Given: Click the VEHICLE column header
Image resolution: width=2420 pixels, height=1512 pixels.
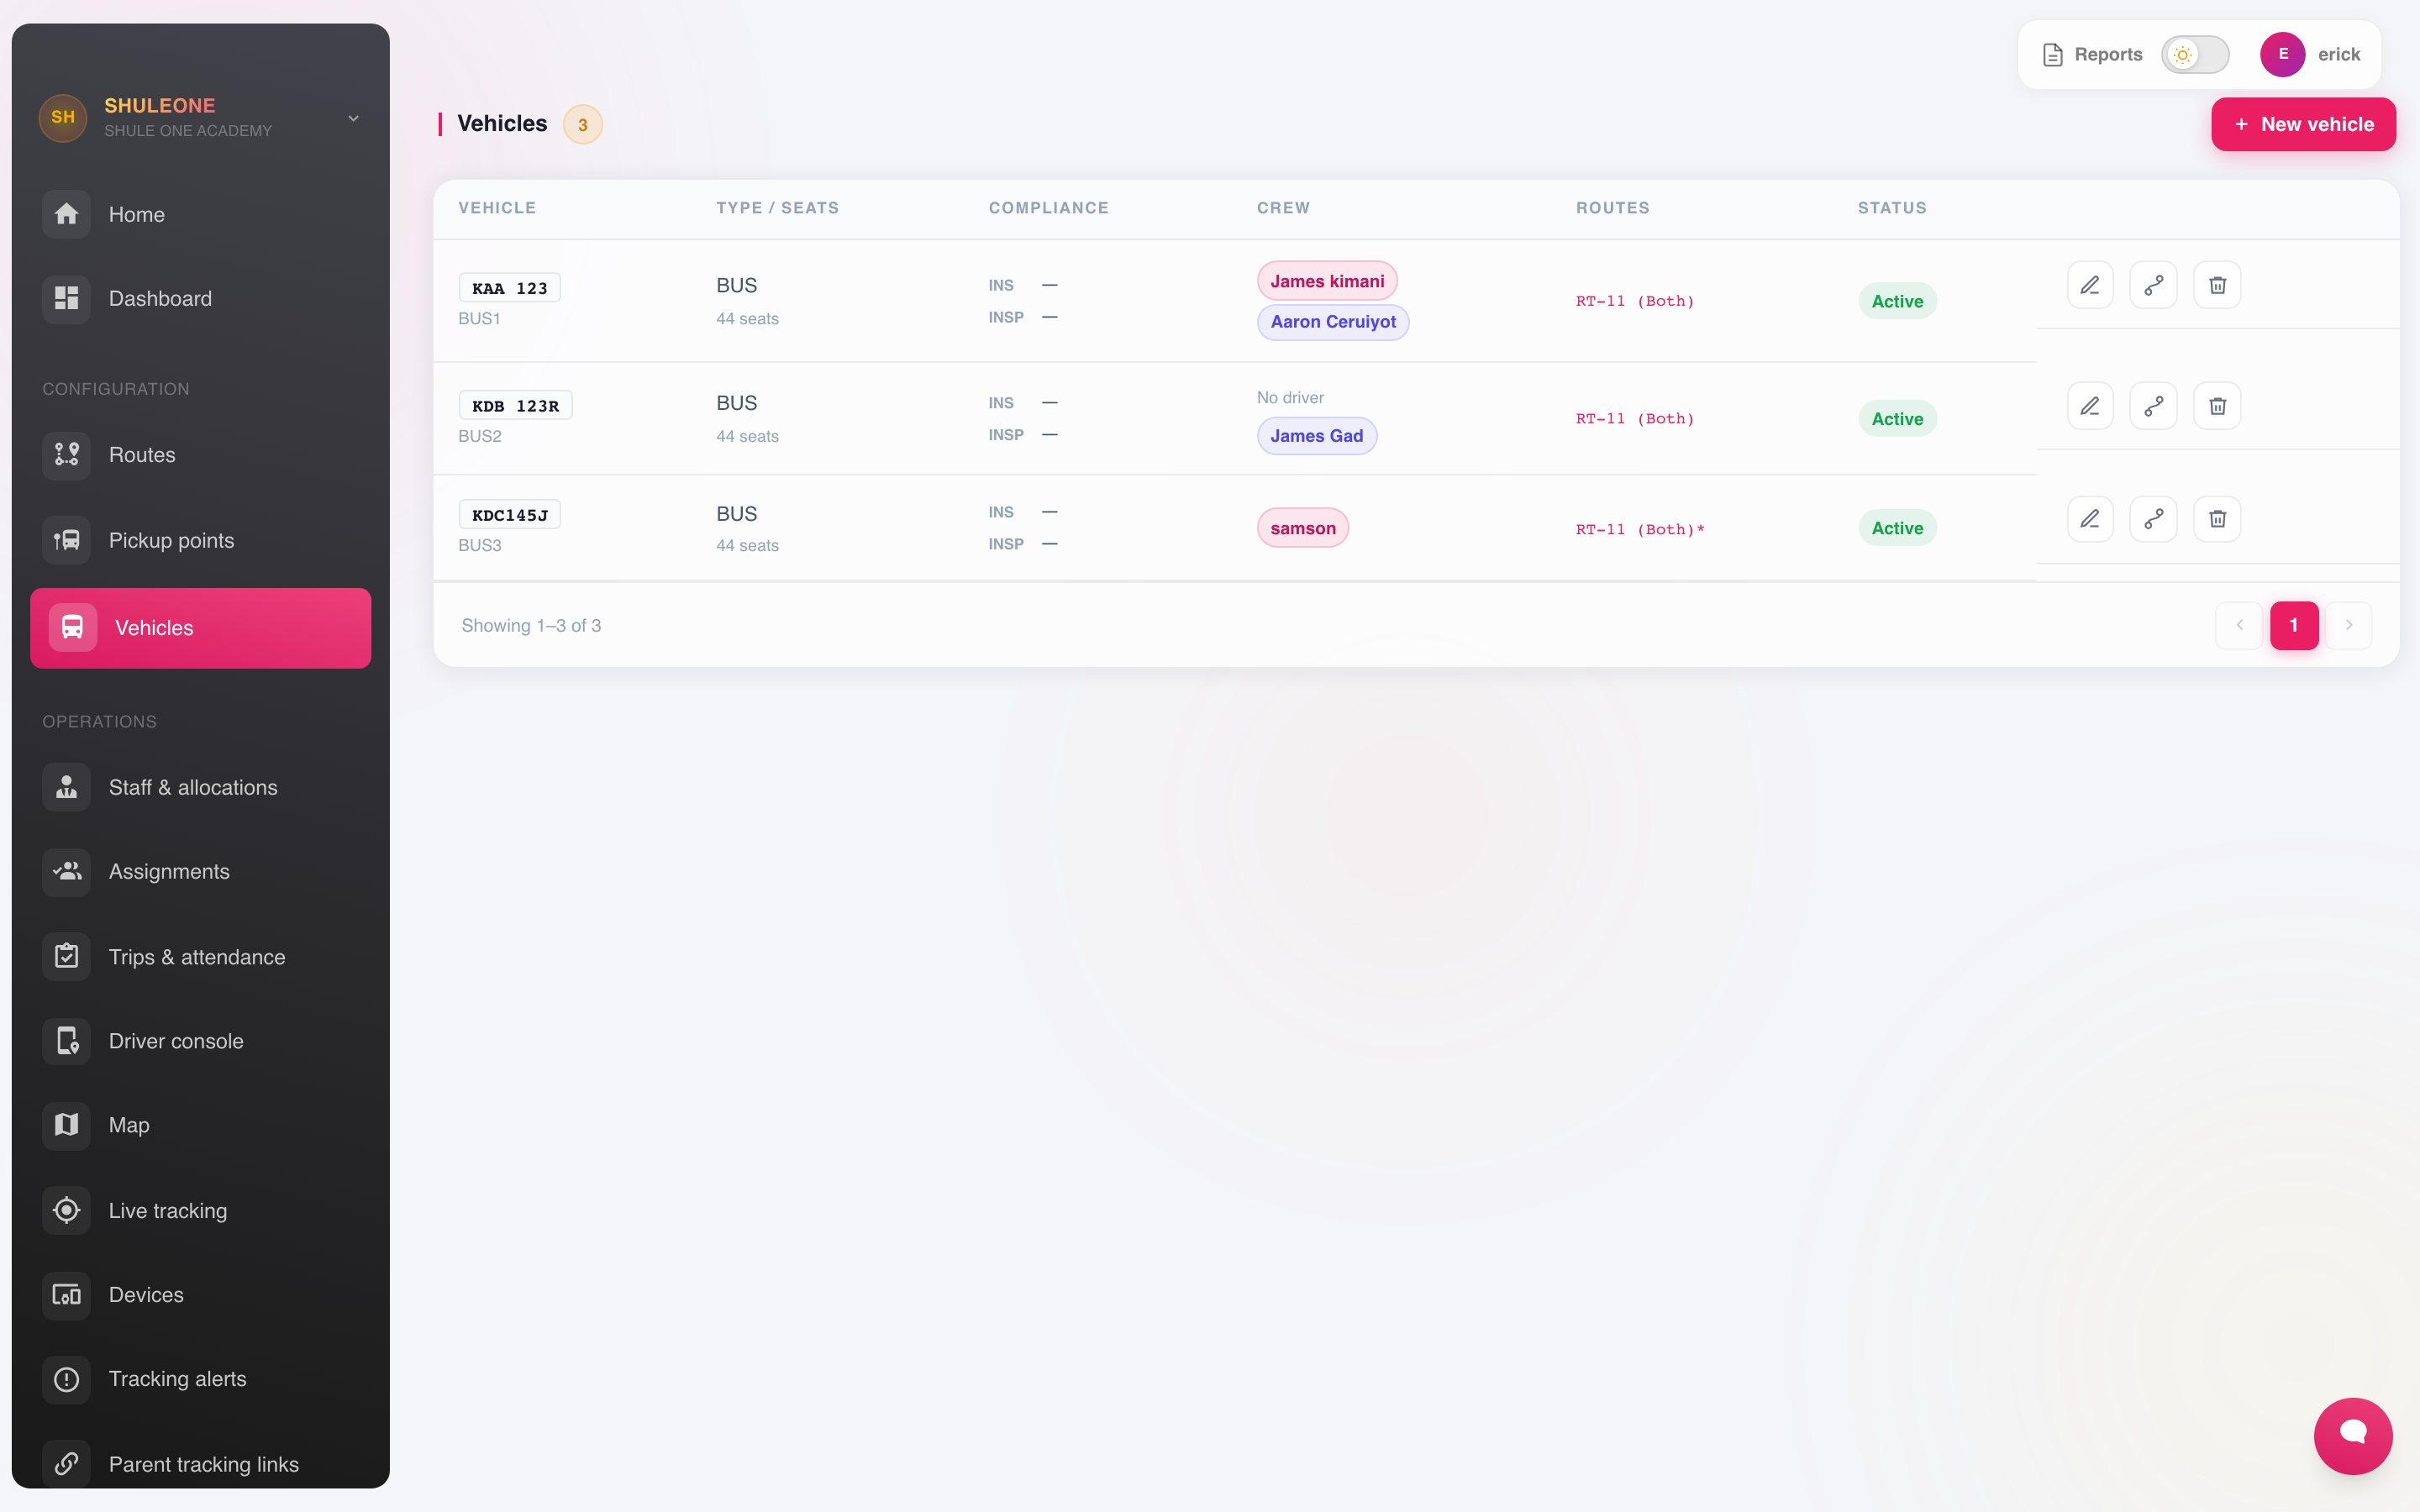Looking at the screenshot, I should 497,208.
